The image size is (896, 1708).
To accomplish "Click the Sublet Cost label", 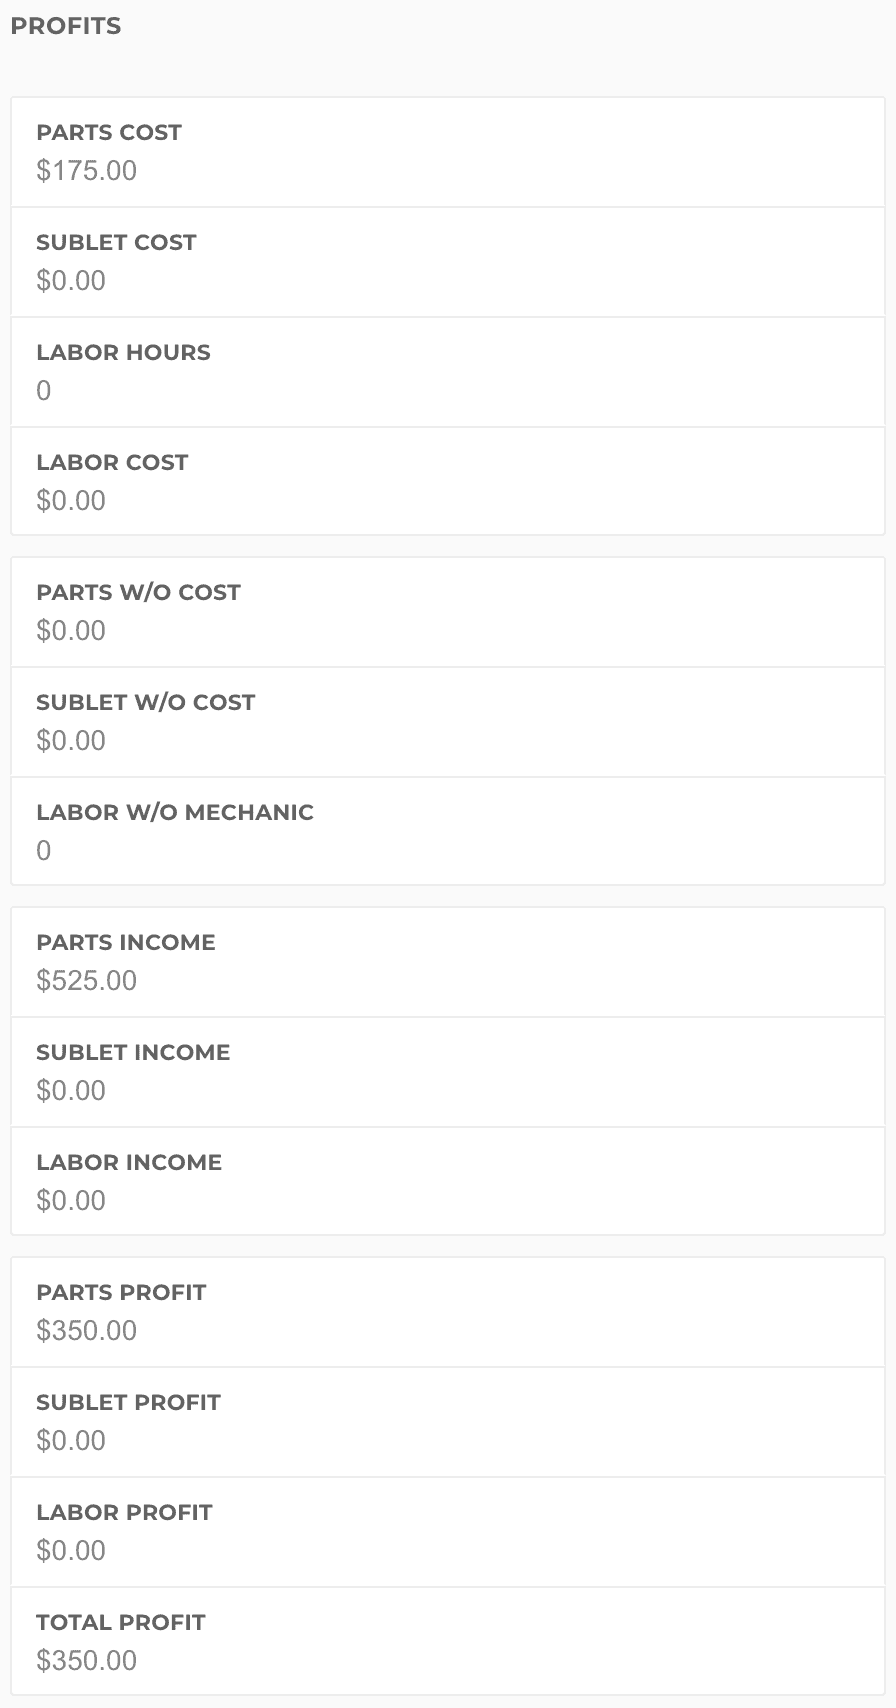I will tap(116, 243).
